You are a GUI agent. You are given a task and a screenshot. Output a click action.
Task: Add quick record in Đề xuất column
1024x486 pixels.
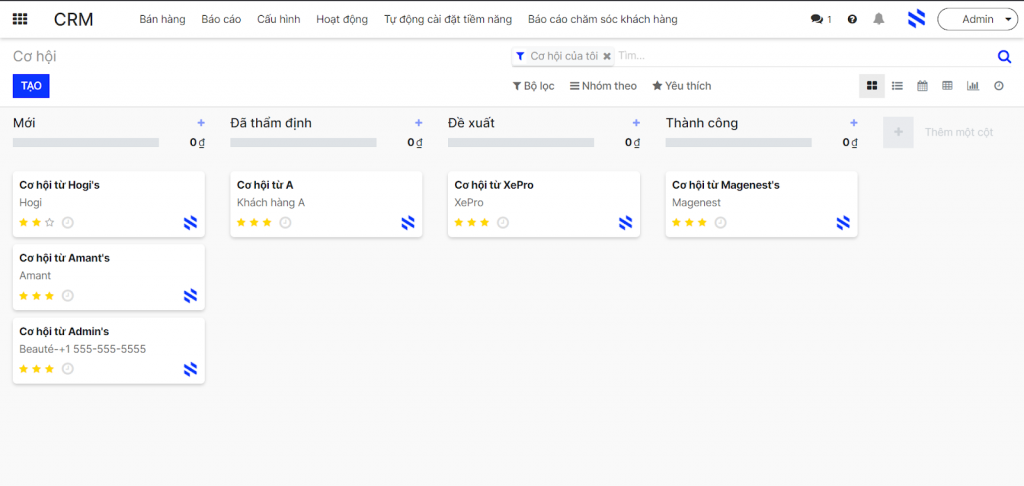(x=636, y=123)
